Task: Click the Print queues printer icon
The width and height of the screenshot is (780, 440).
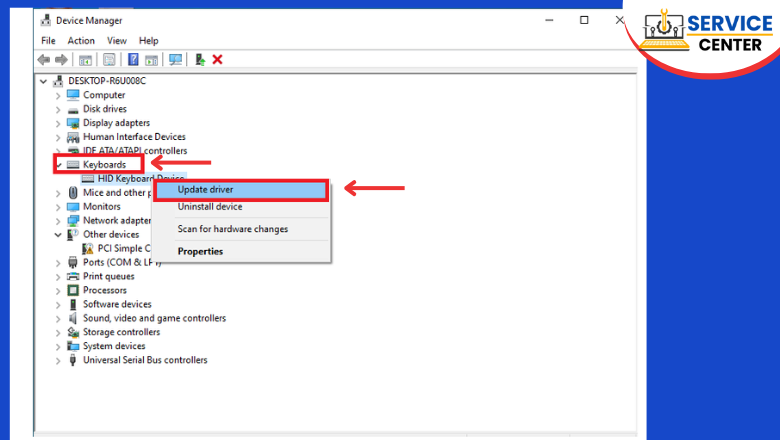Action: click(73, 276)
